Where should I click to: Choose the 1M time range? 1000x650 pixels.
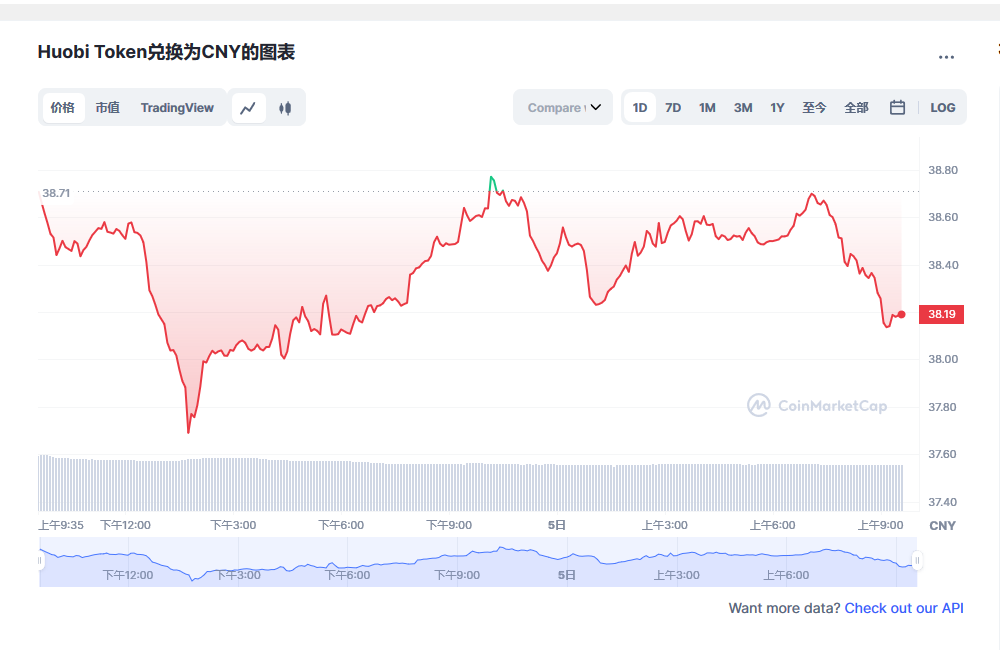(707, 108)
